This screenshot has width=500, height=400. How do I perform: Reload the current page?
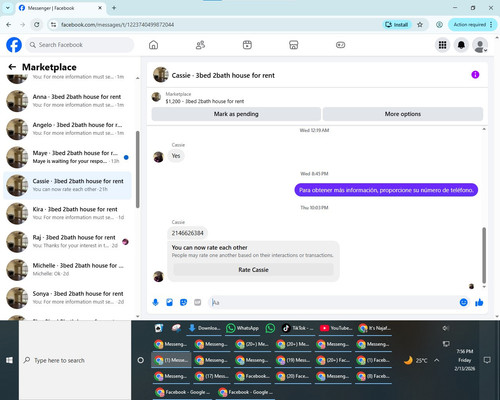[37, 25]
